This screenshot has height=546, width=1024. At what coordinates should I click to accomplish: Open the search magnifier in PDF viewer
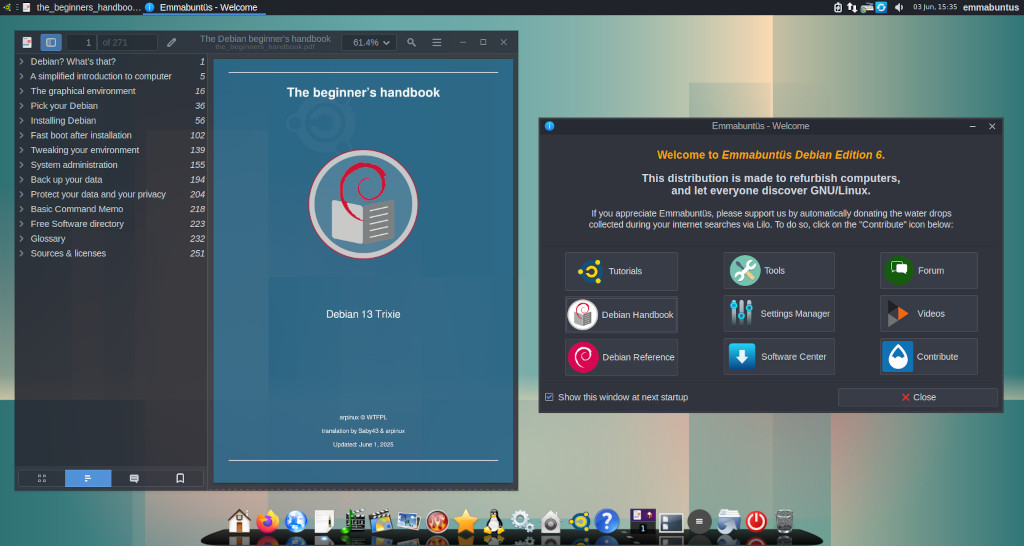[411, 42]
